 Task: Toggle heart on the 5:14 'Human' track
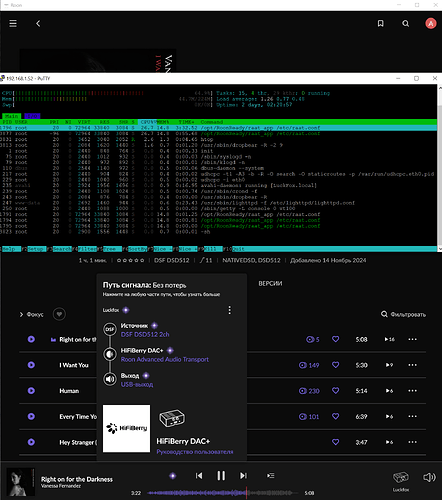(336, 391)
